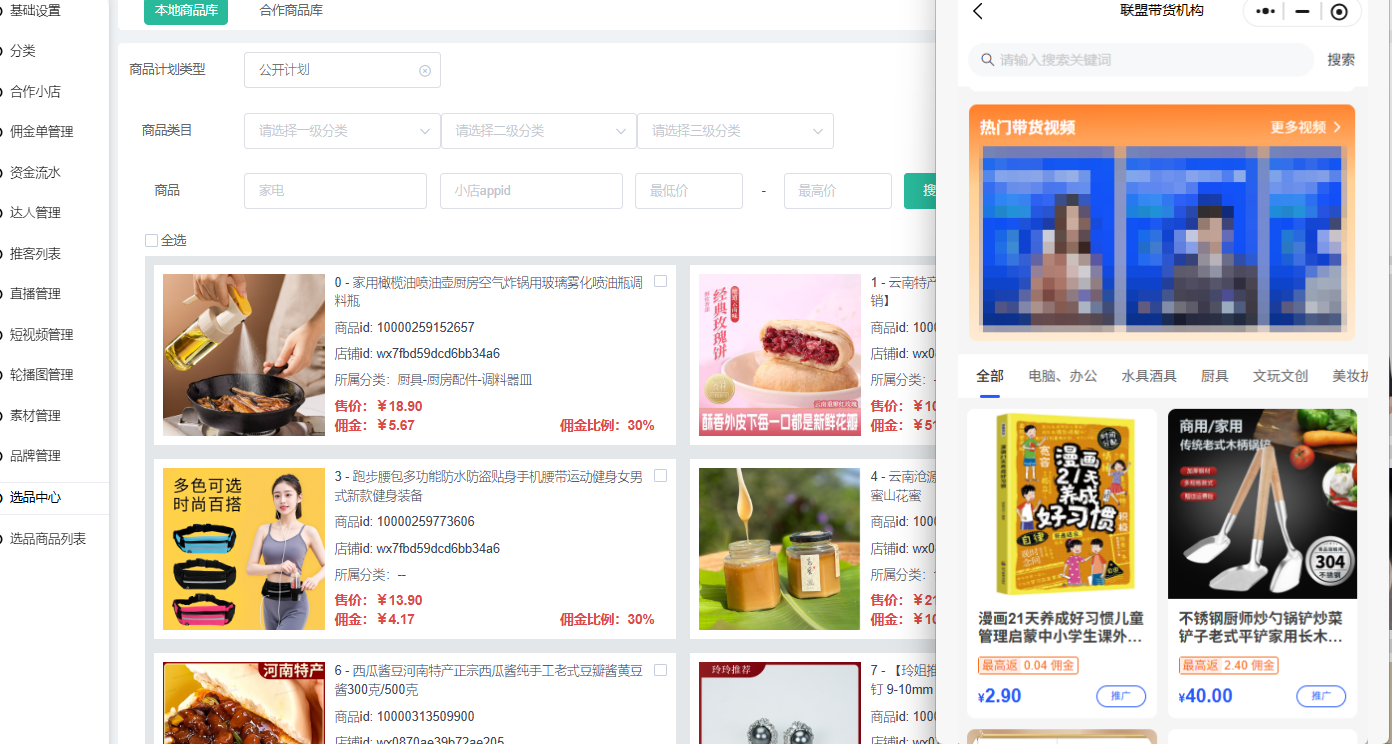
Task: Click 推广 on the 不锈钢厨师炒勺 card
Action: (x=1321, y=696)
